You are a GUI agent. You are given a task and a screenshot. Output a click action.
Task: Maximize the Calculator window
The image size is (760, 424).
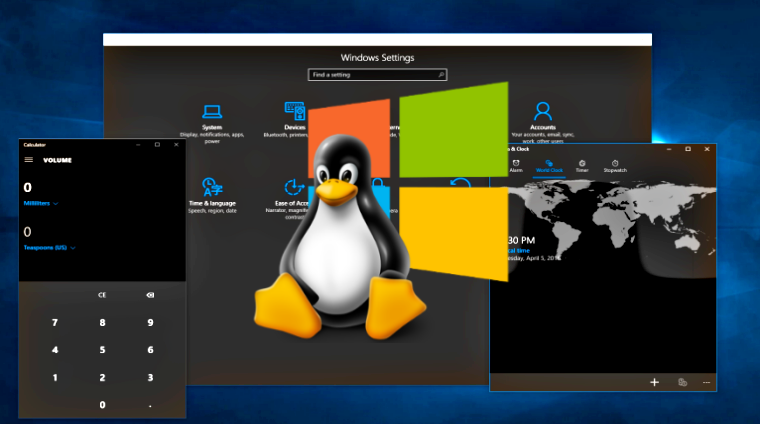tap(157, 144)
